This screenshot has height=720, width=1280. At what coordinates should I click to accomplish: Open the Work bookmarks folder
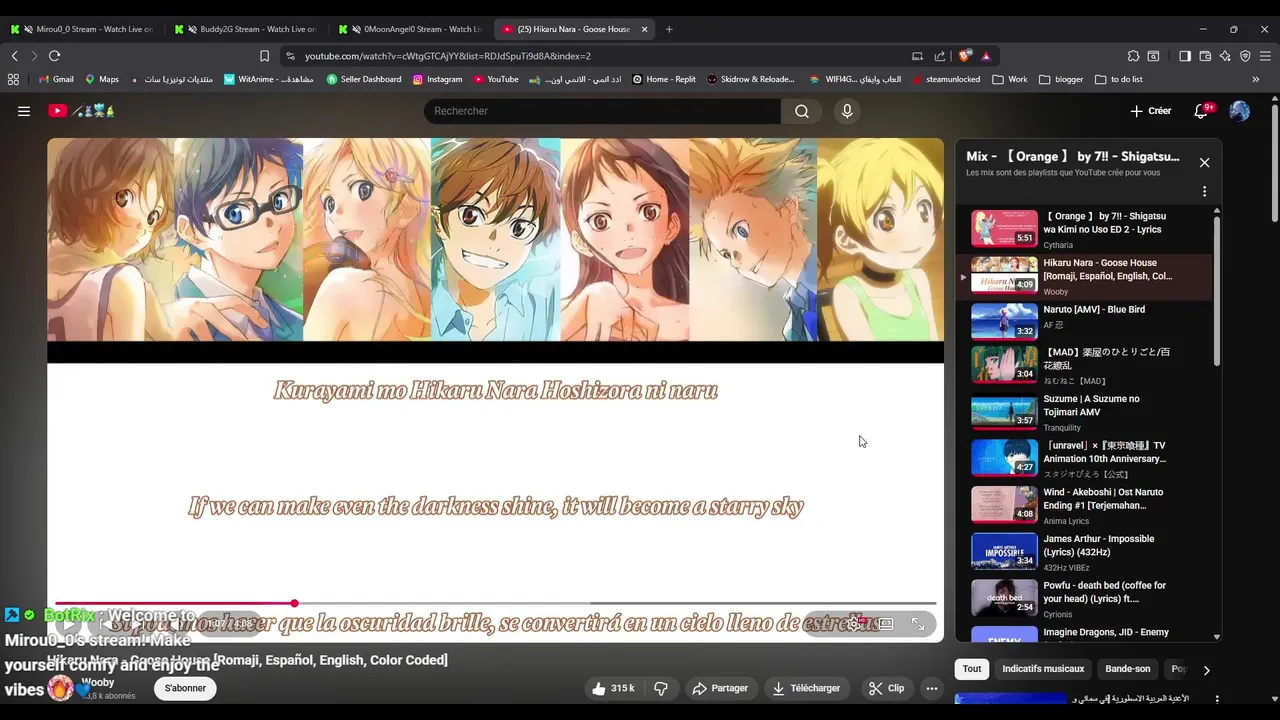1010,79
